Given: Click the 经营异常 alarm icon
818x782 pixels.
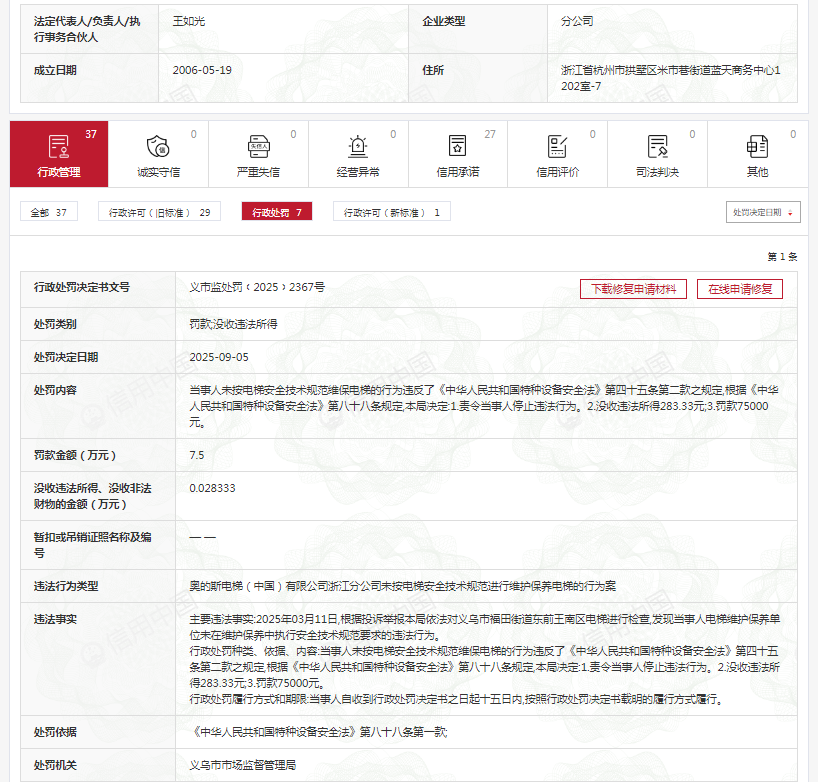Looking at the screenshot, I should pos(358,147).
